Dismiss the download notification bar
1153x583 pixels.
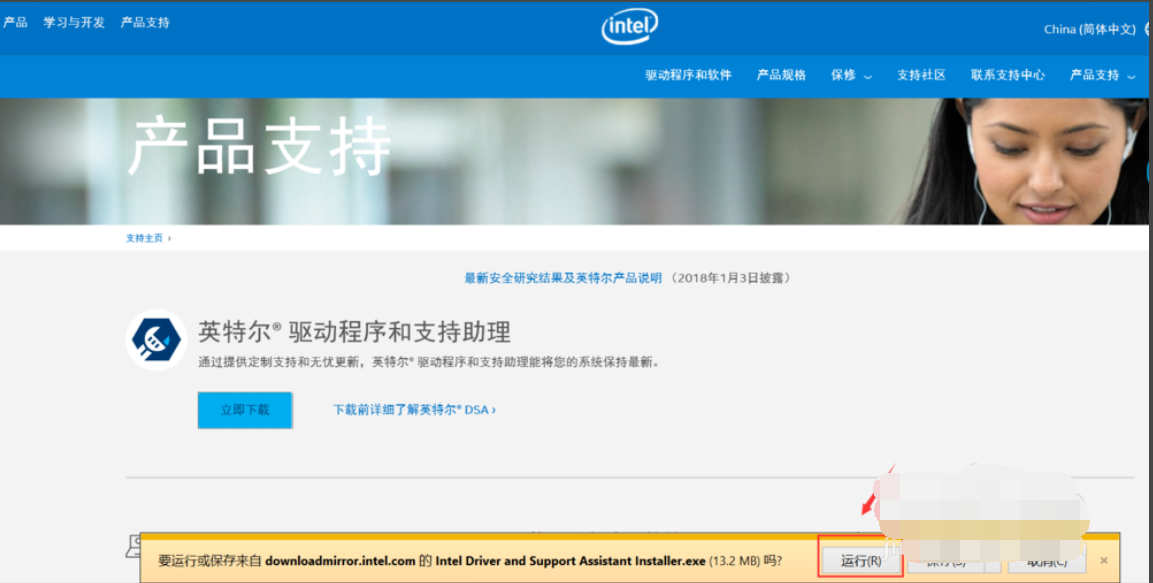click(1104, 561)
